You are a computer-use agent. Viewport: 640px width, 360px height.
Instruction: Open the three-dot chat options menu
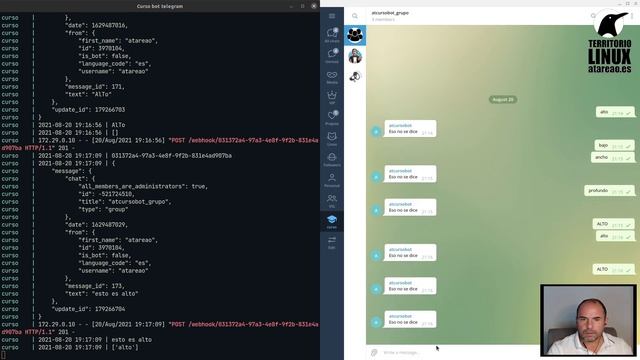(x=632, y=16)
